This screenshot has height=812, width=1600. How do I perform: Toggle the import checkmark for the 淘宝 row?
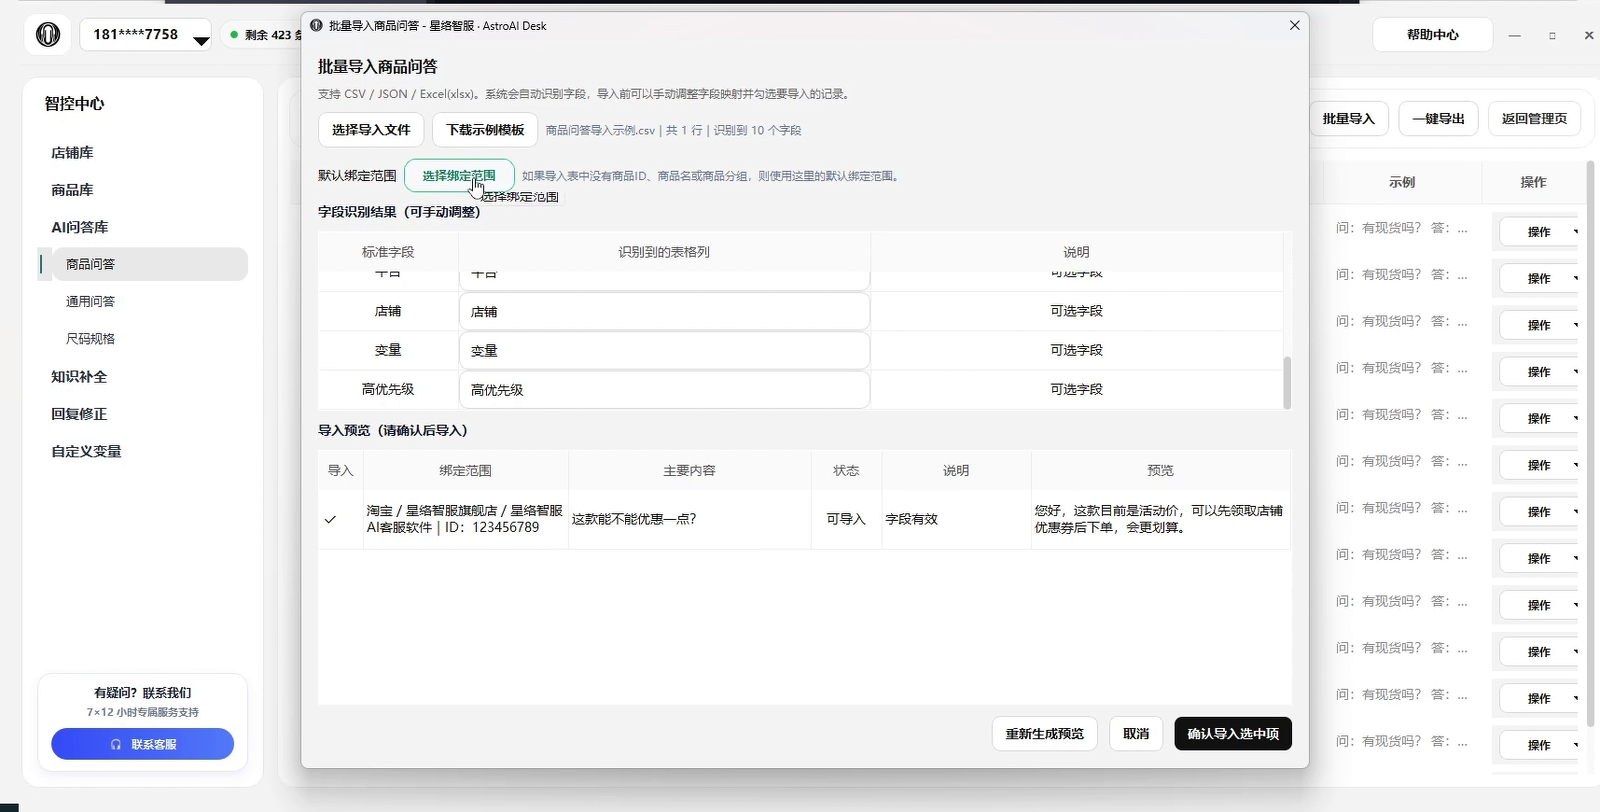coord(330,519)
